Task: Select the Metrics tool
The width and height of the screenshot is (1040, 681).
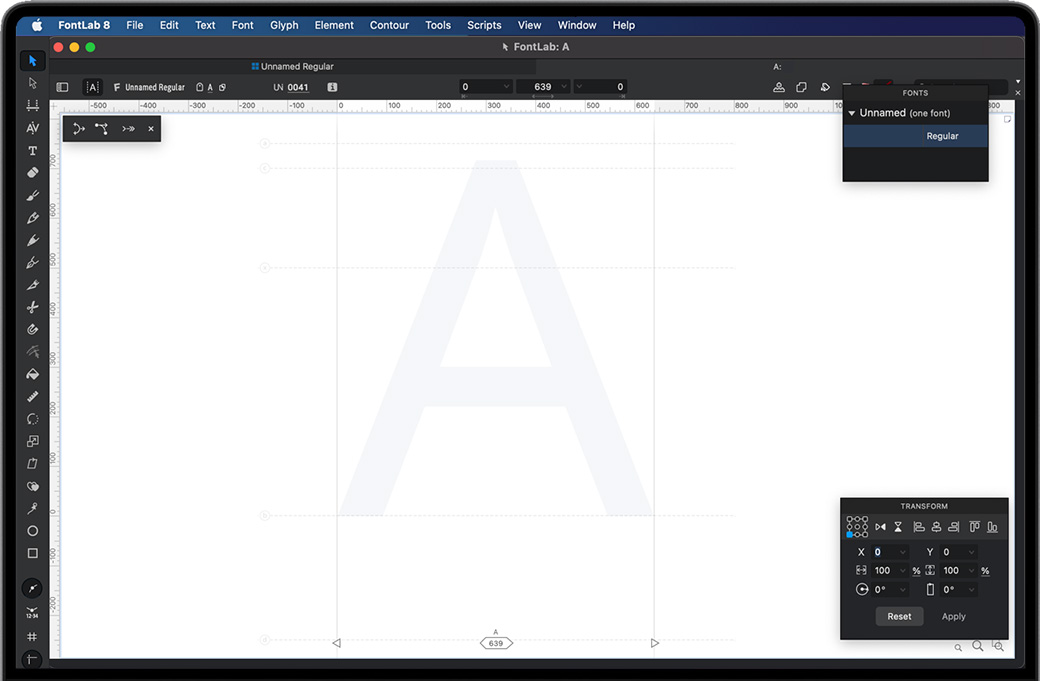Action: (x=32, y=105)
